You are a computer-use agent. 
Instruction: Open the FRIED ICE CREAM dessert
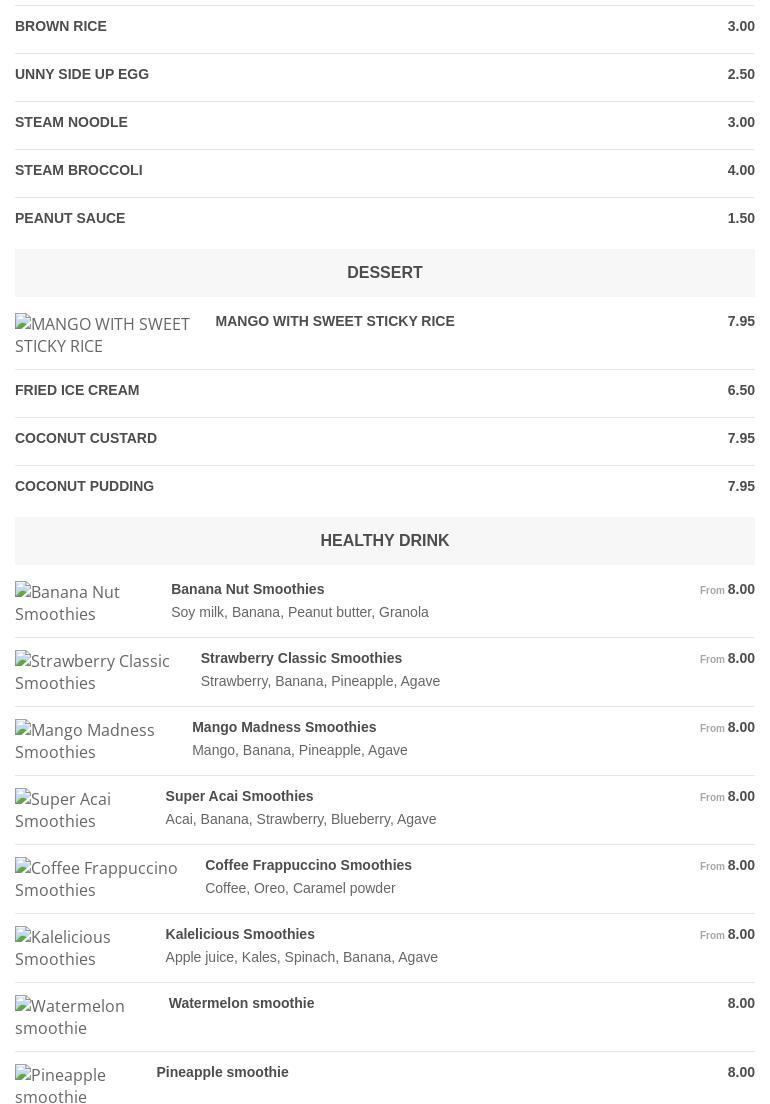pos(77,390)
